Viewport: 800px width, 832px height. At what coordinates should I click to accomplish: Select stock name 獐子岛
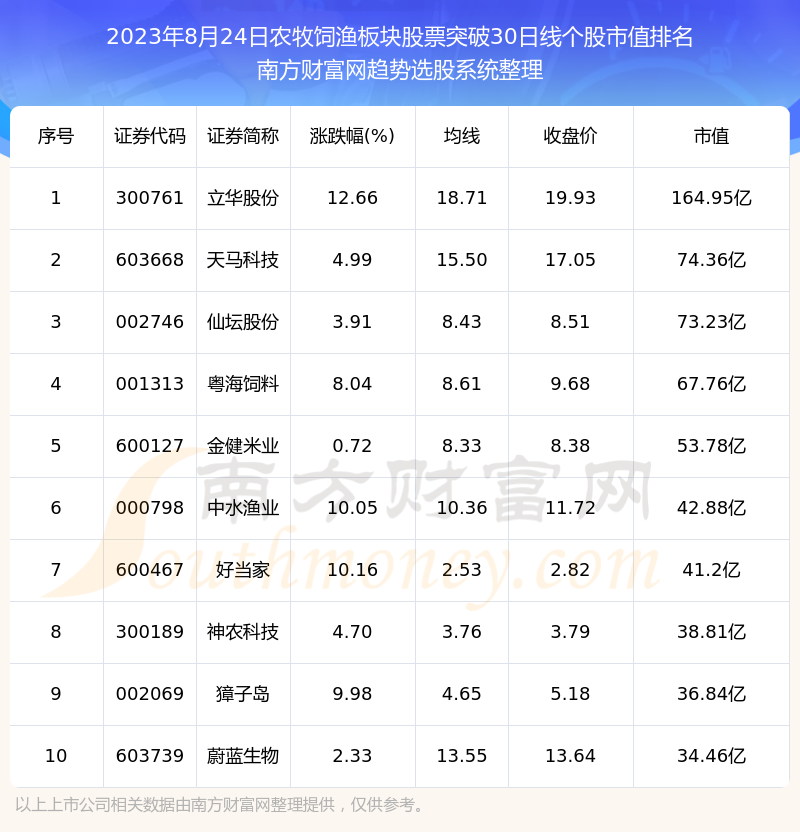[243, 694]
